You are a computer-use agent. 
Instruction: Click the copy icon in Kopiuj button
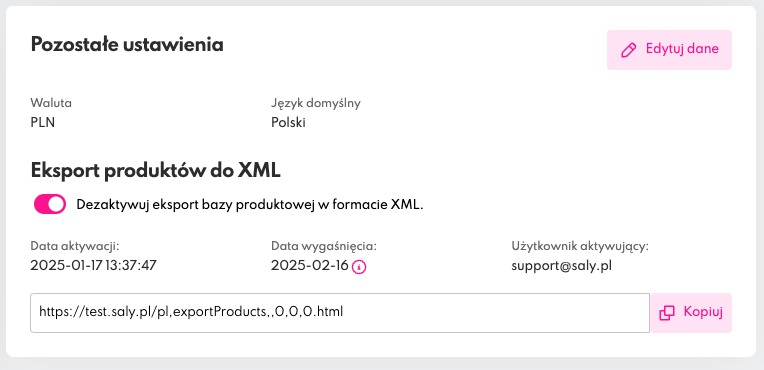pyautogui.click(x=667, y=313)
